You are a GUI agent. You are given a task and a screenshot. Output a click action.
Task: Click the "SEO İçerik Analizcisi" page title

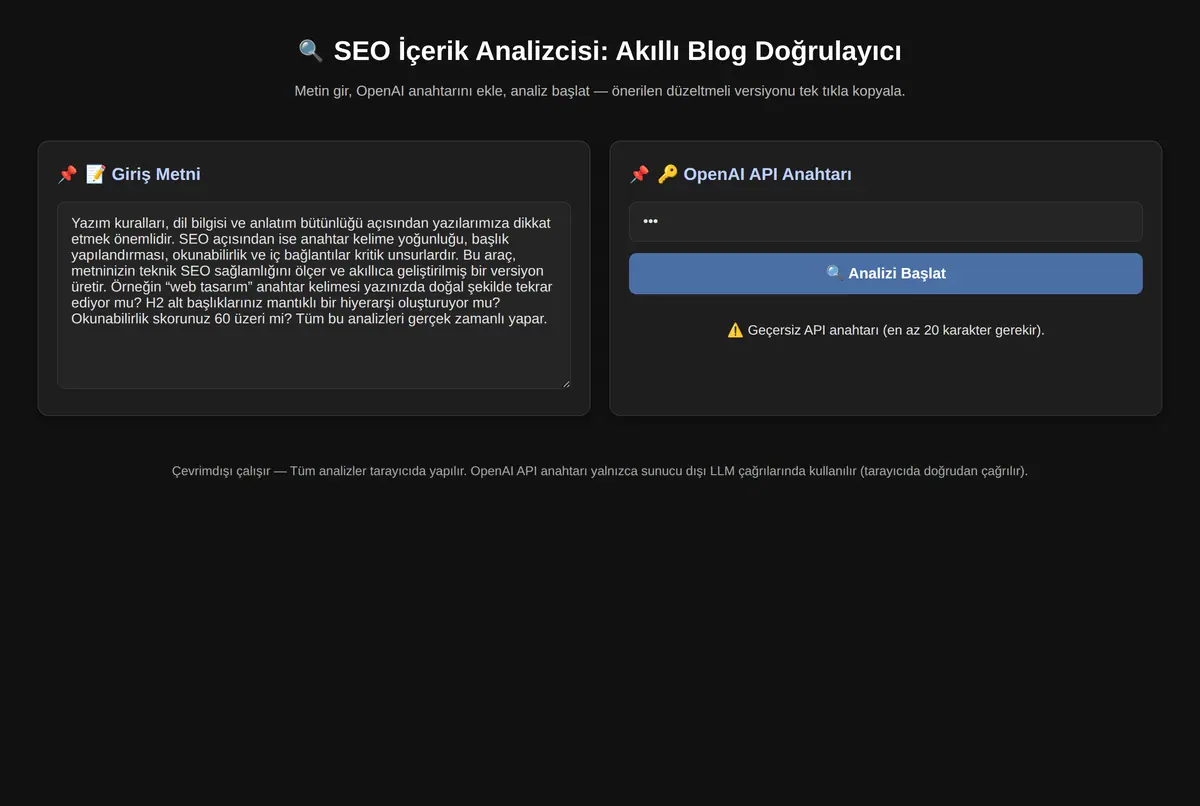click(600, 51)
